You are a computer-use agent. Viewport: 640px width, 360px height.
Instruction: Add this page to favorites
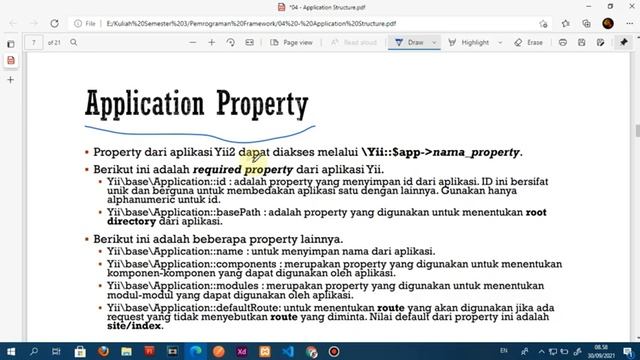click(543, 24)
